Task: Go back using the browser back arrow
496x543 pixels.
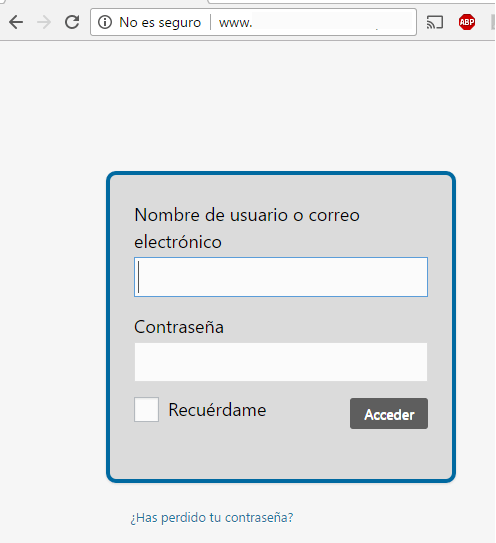Action: click(16, 23)
